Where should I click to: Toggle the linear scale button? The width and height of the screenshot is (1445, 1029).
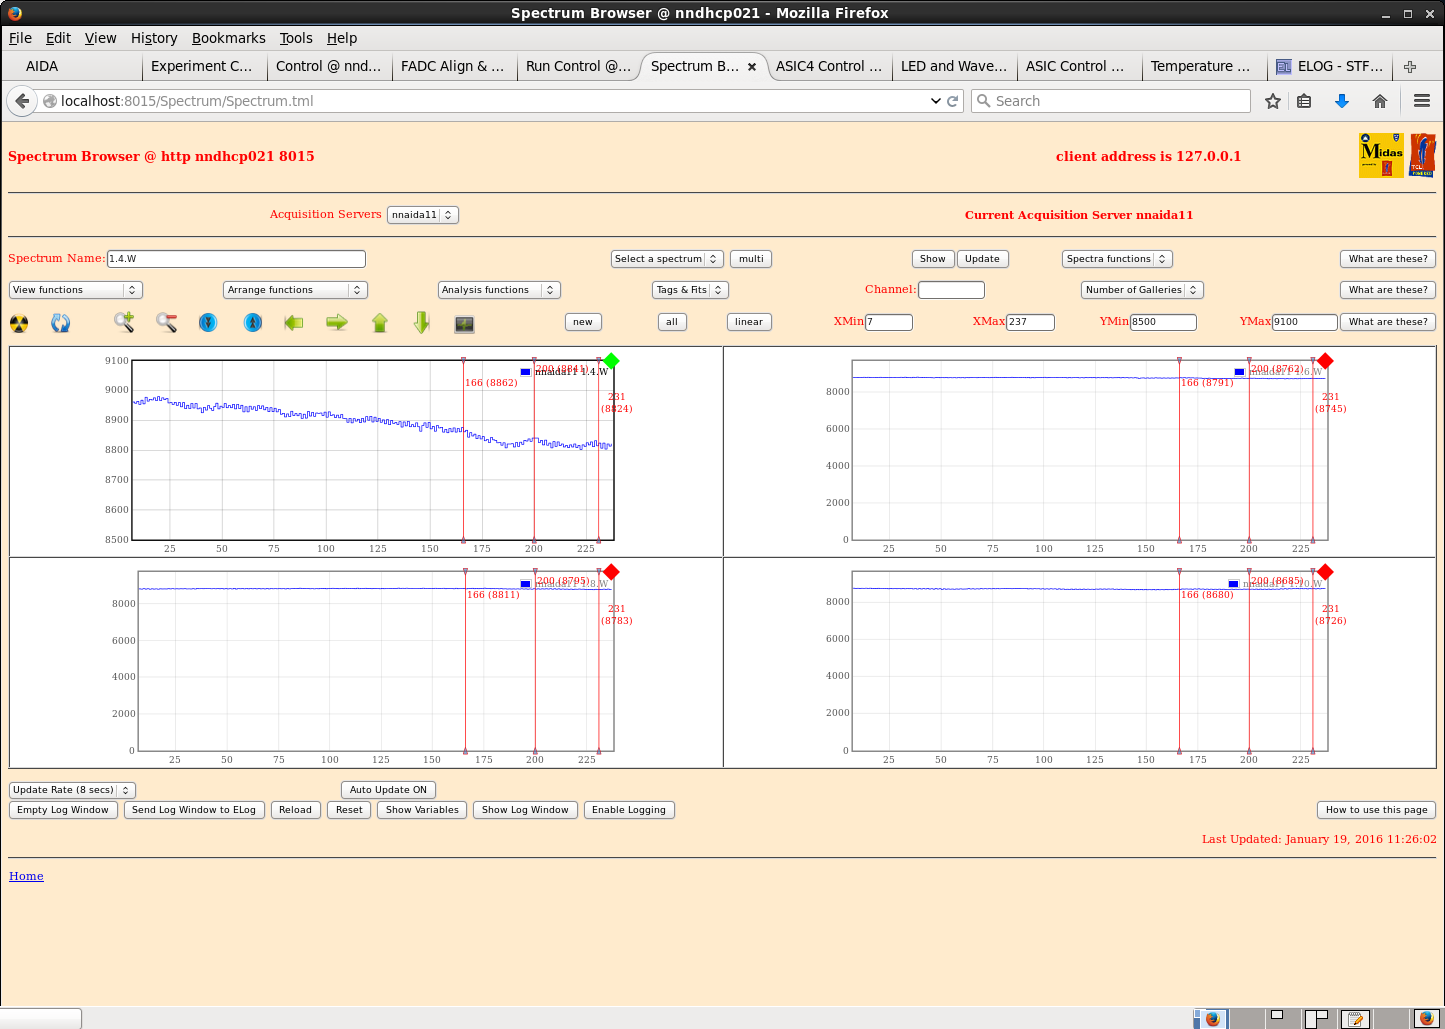coord(748,322)
